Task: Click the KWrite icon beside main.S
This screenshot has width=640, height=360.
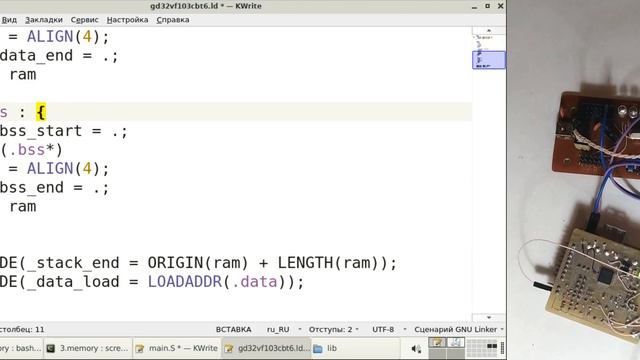Action: click(x=140, y=349)
